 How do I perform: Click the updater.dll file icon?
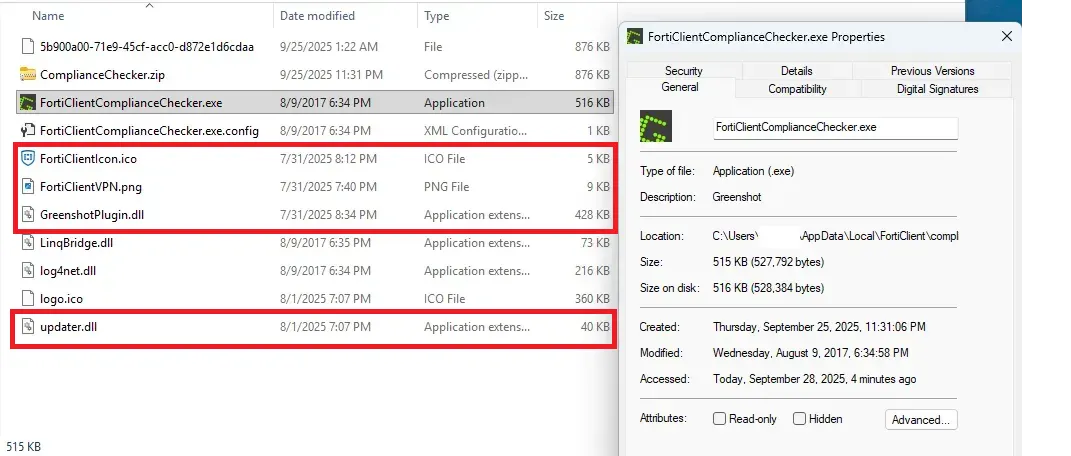28,327
